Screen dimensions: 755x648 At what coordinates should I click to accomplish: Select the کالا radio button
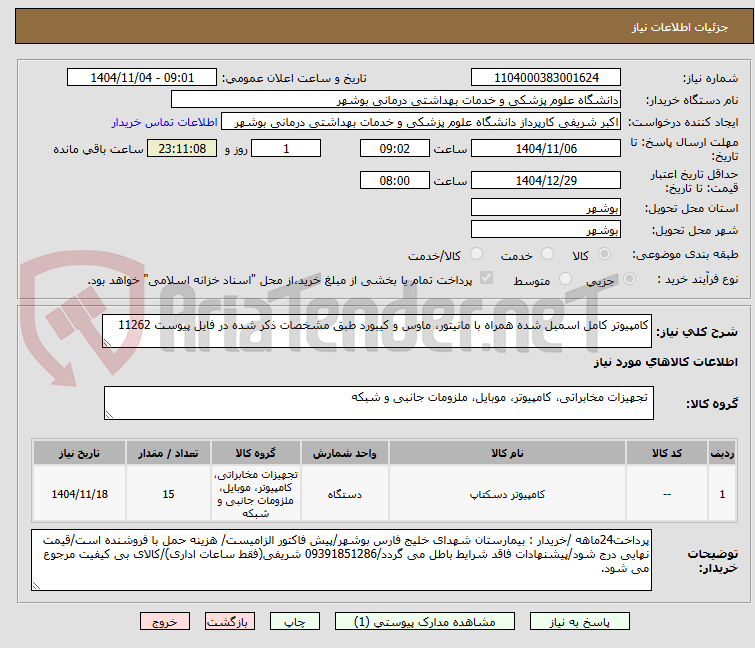click(x=604, y=254)
